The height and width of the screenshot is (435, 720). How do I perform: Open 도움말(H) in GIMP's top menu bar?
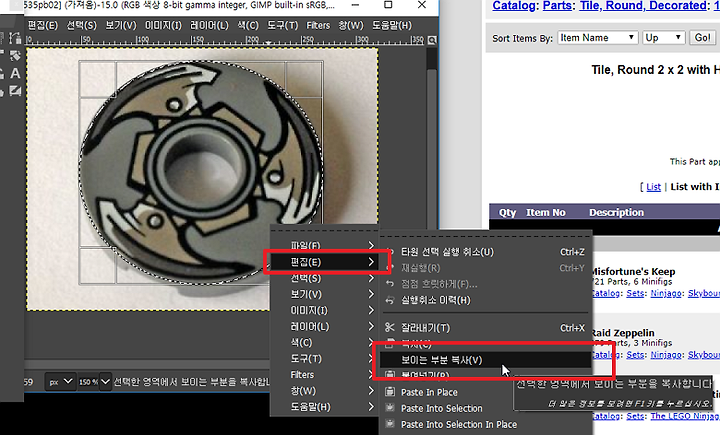click(x=392, y=25)
